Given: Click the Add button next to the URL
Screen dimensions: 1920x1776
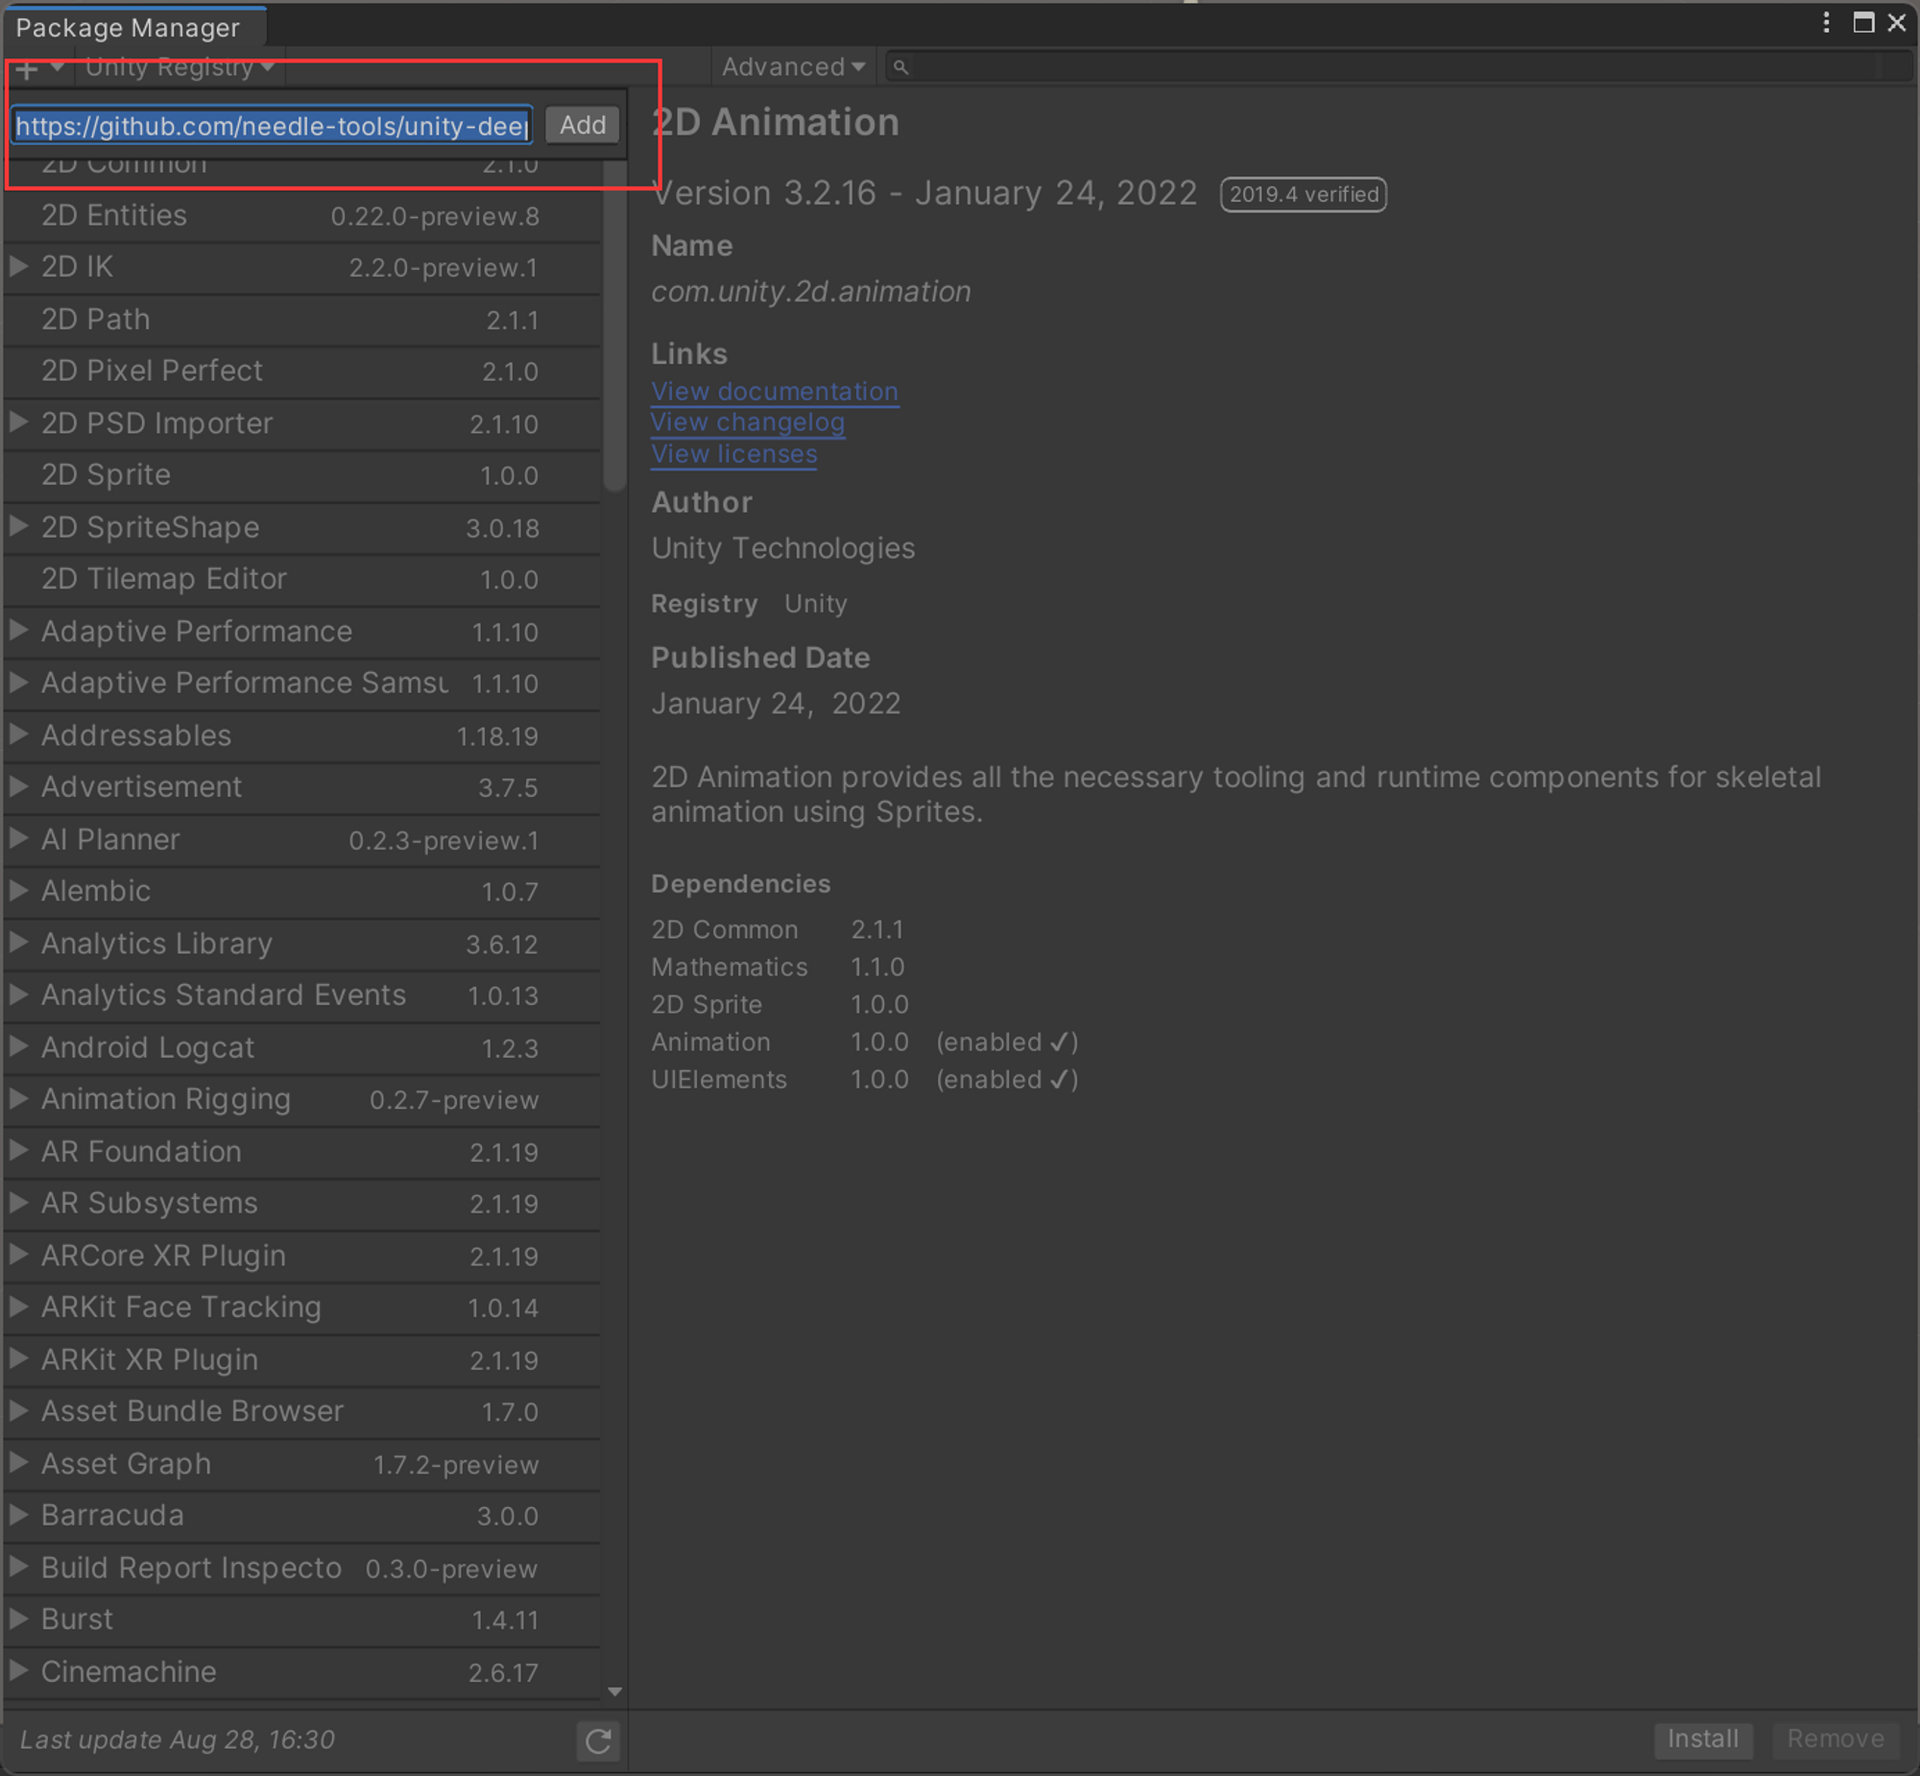Looking at the screenshot, I should coord(581,124).
